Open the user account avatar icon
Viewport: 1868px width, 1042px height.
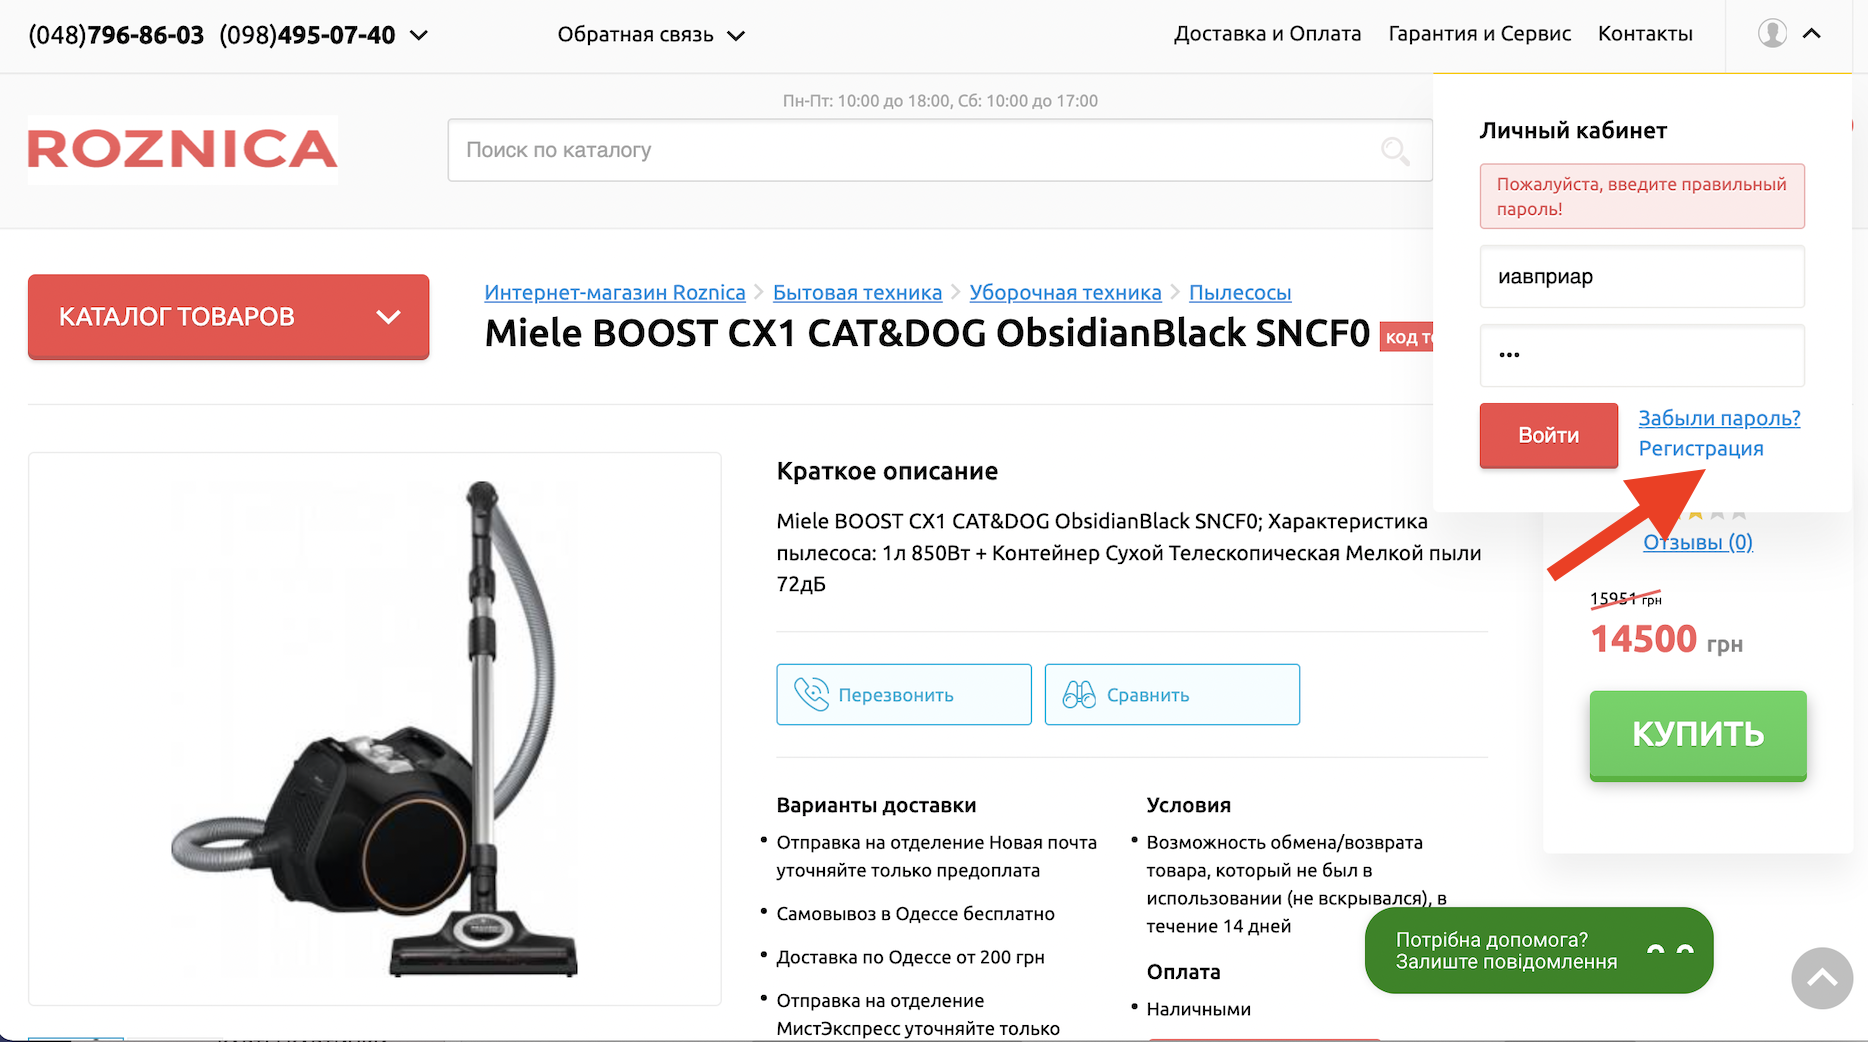coord(1772,34)
